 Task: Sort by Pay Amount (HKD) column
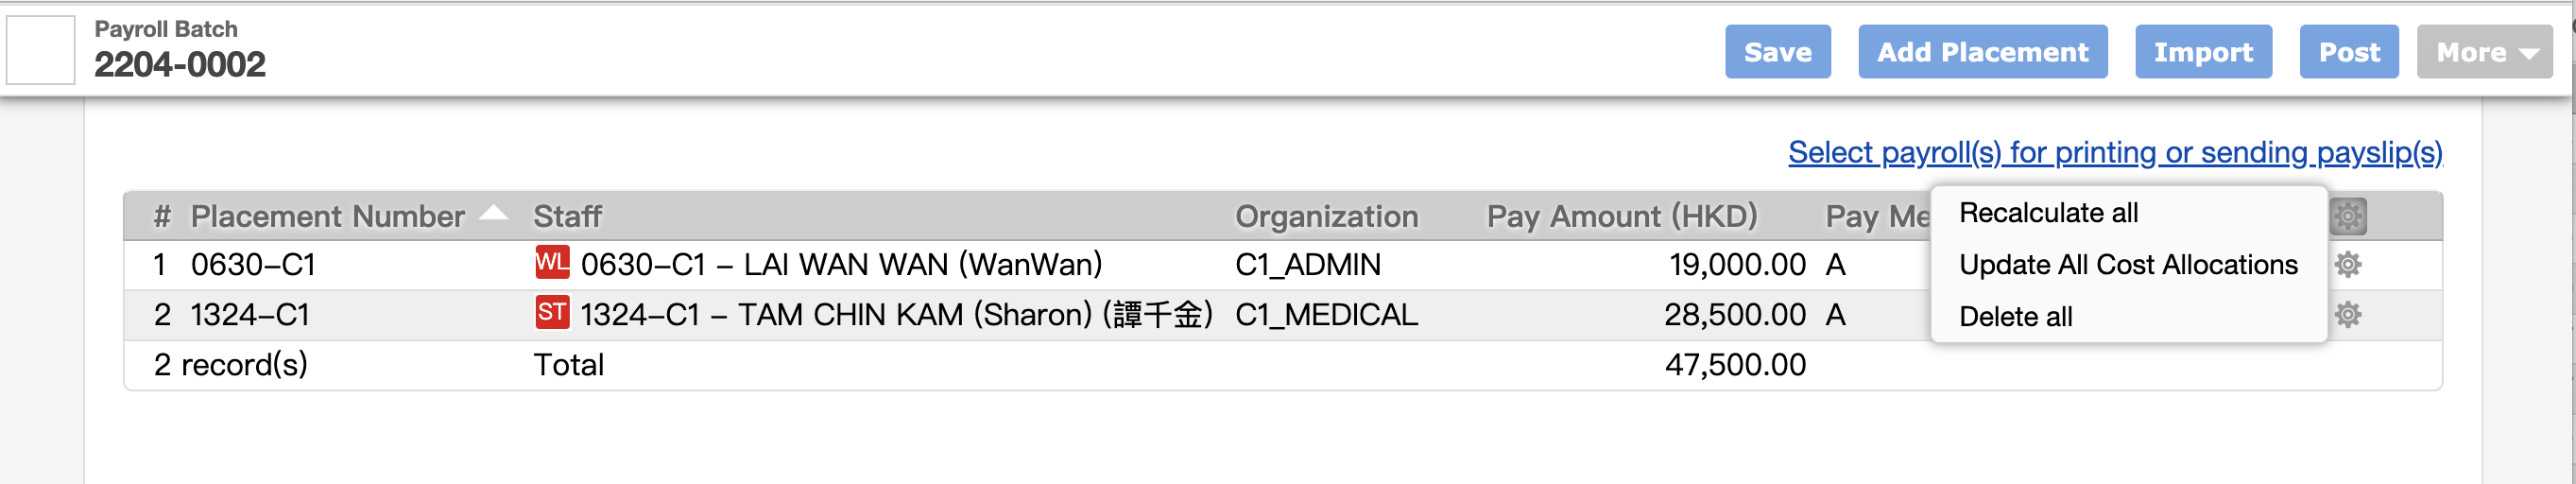tap(1621, 216)
